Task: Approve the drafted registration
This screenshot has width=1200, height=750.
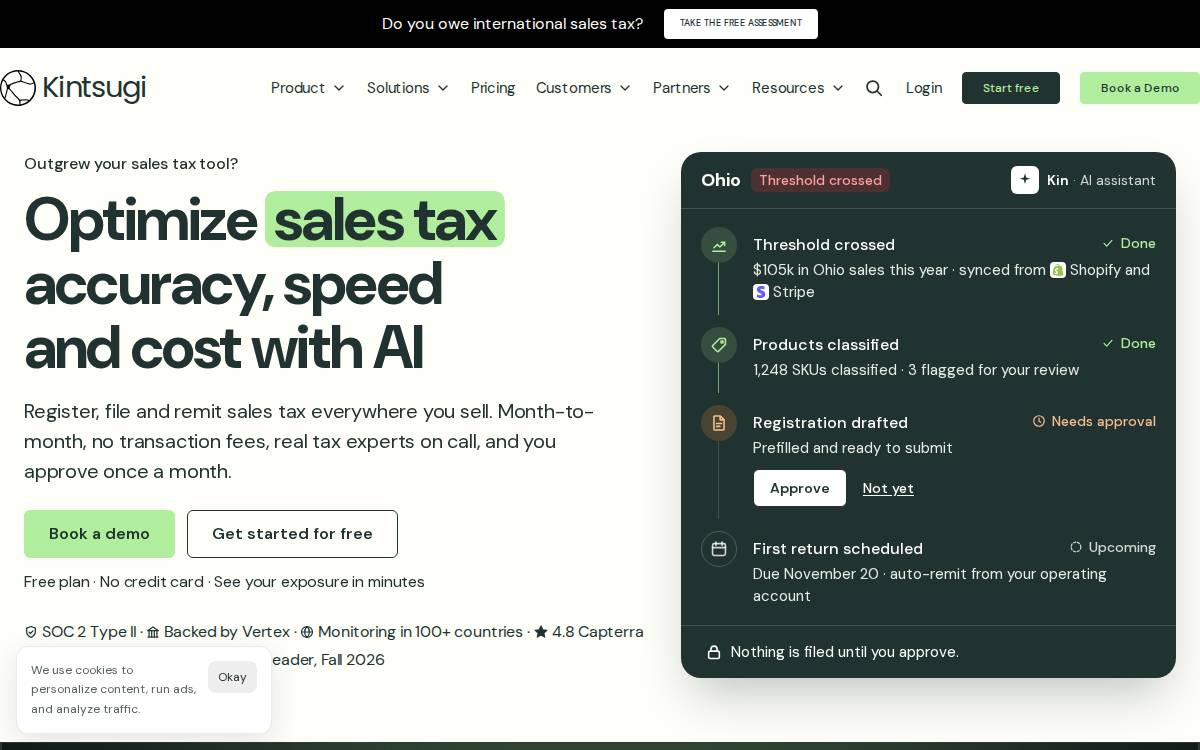Action: pos(800,488)
